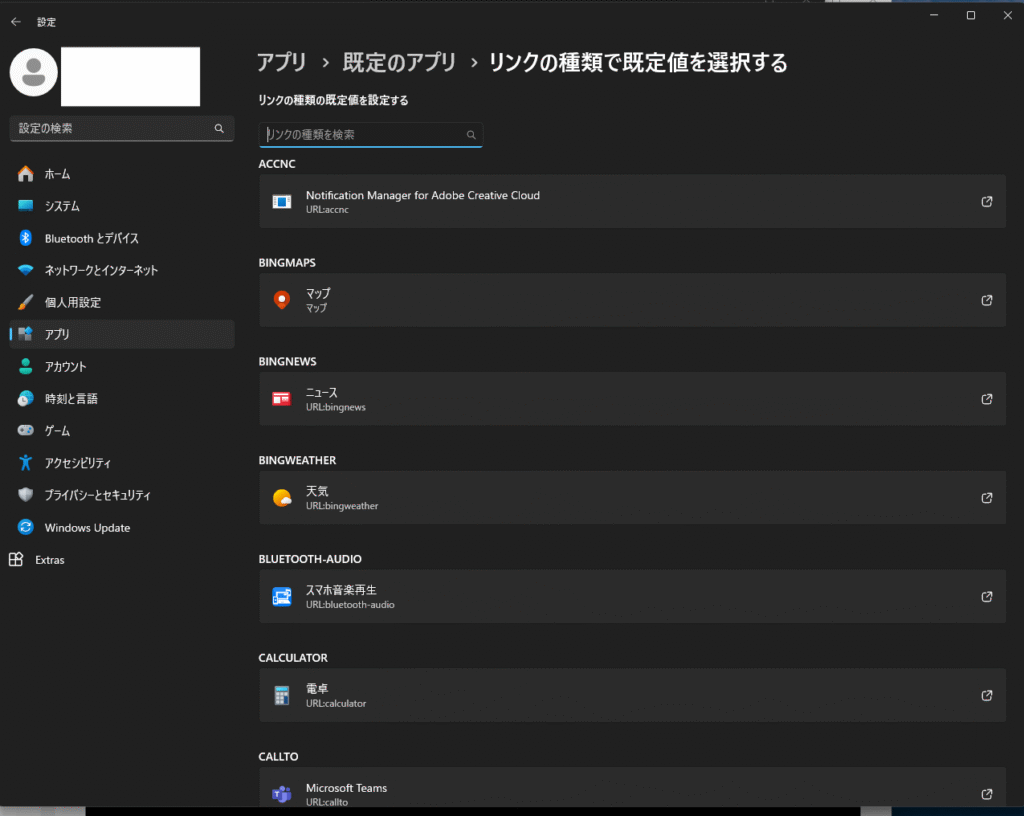Open external link icon for BINGMAPS row
Viewport: 1024px width, 816px height.
987,300
